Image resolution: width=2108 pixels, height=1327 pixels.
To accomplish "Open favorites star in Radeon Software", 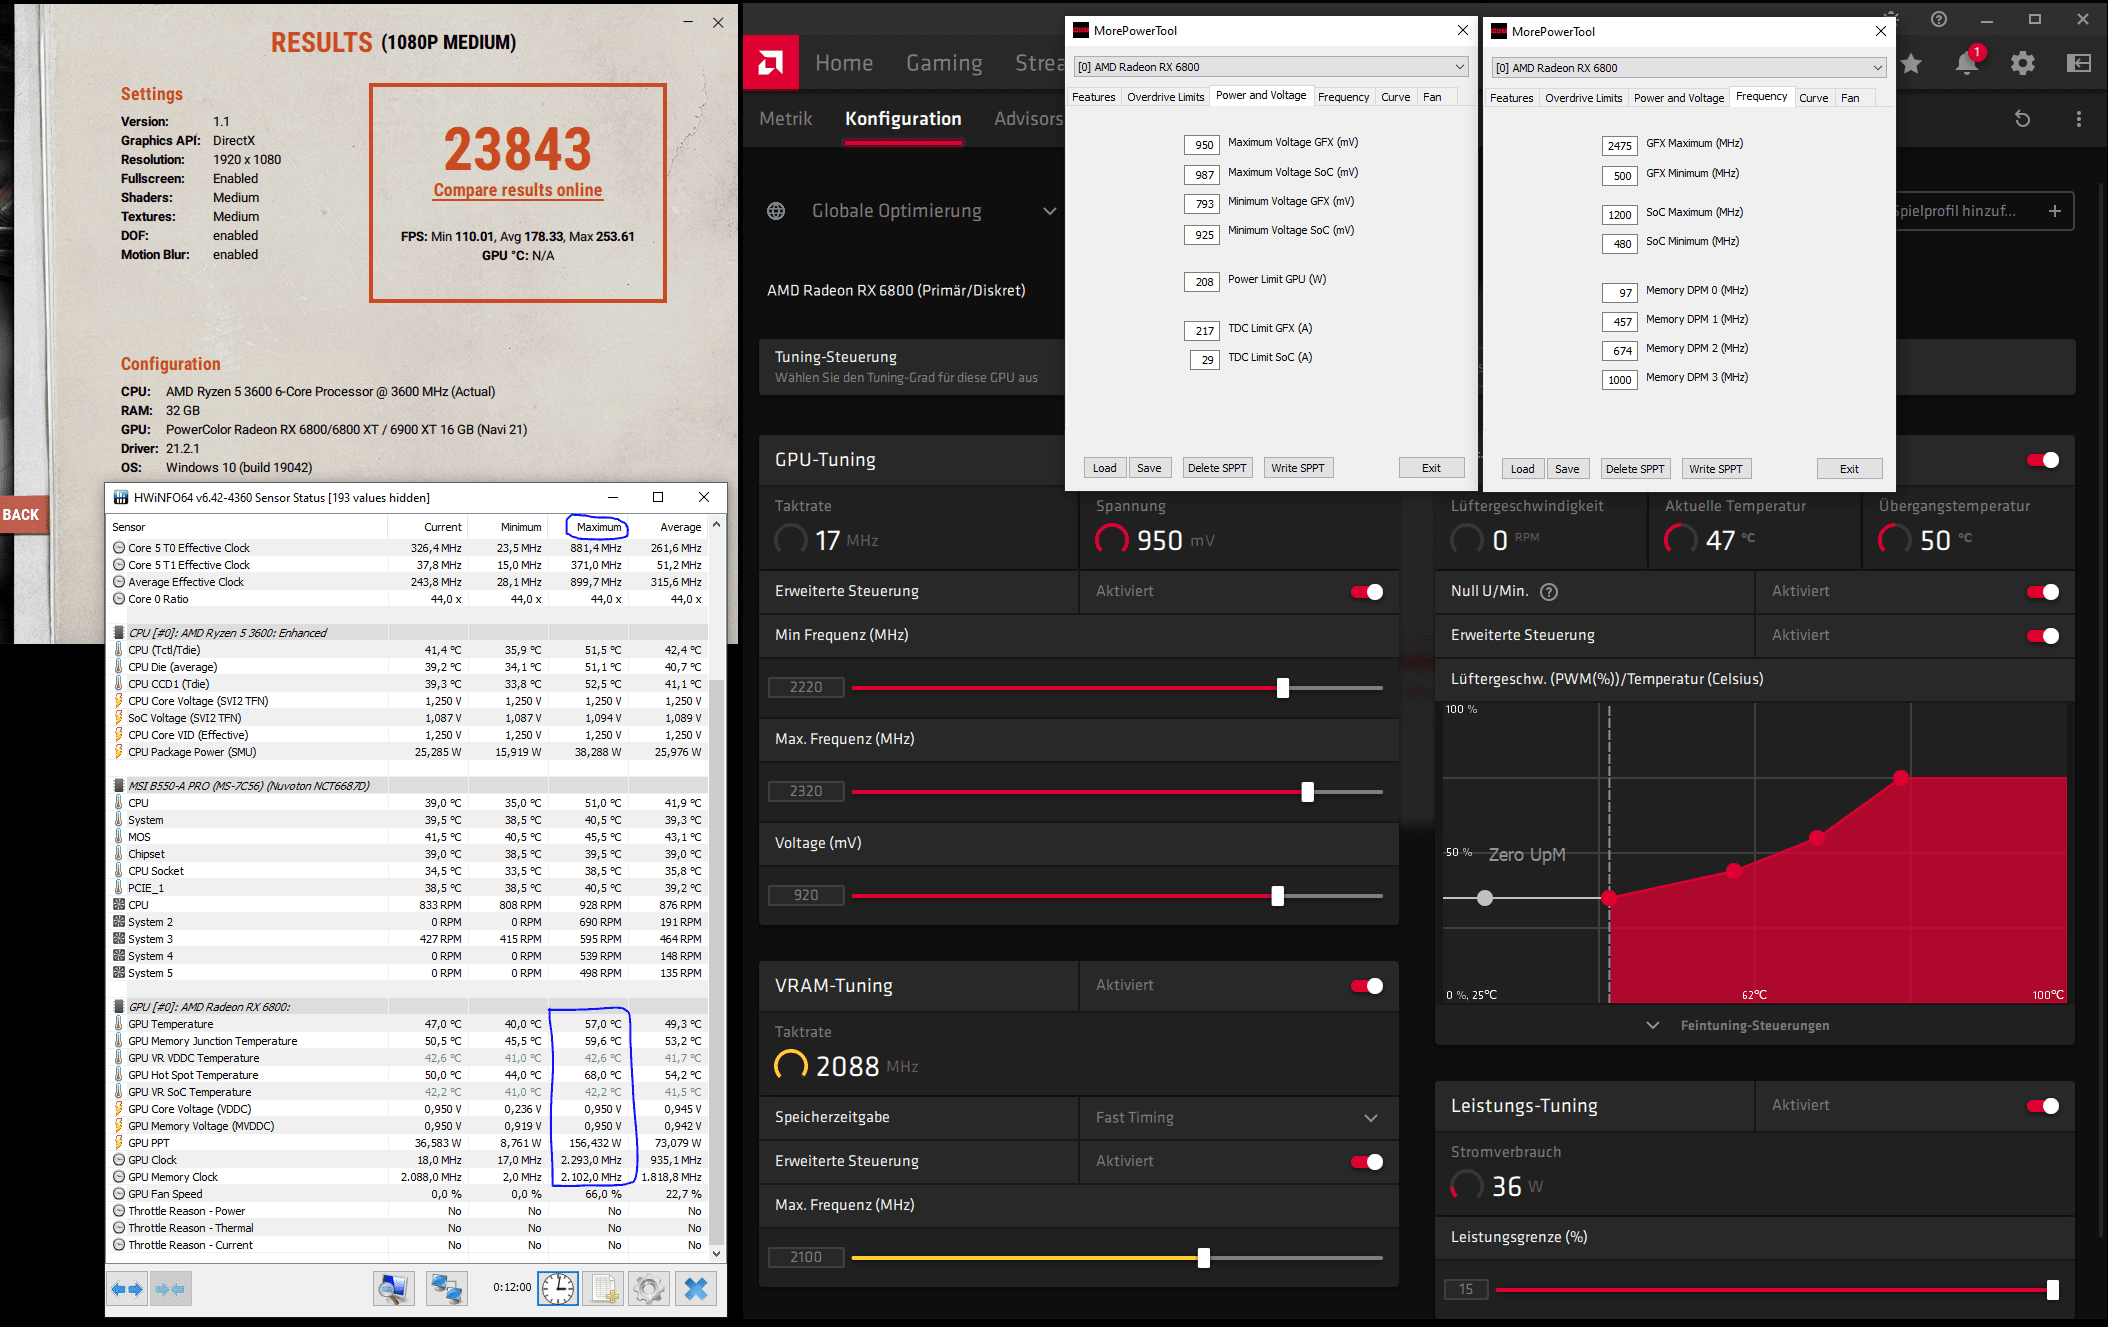I will coord(1911,64).
